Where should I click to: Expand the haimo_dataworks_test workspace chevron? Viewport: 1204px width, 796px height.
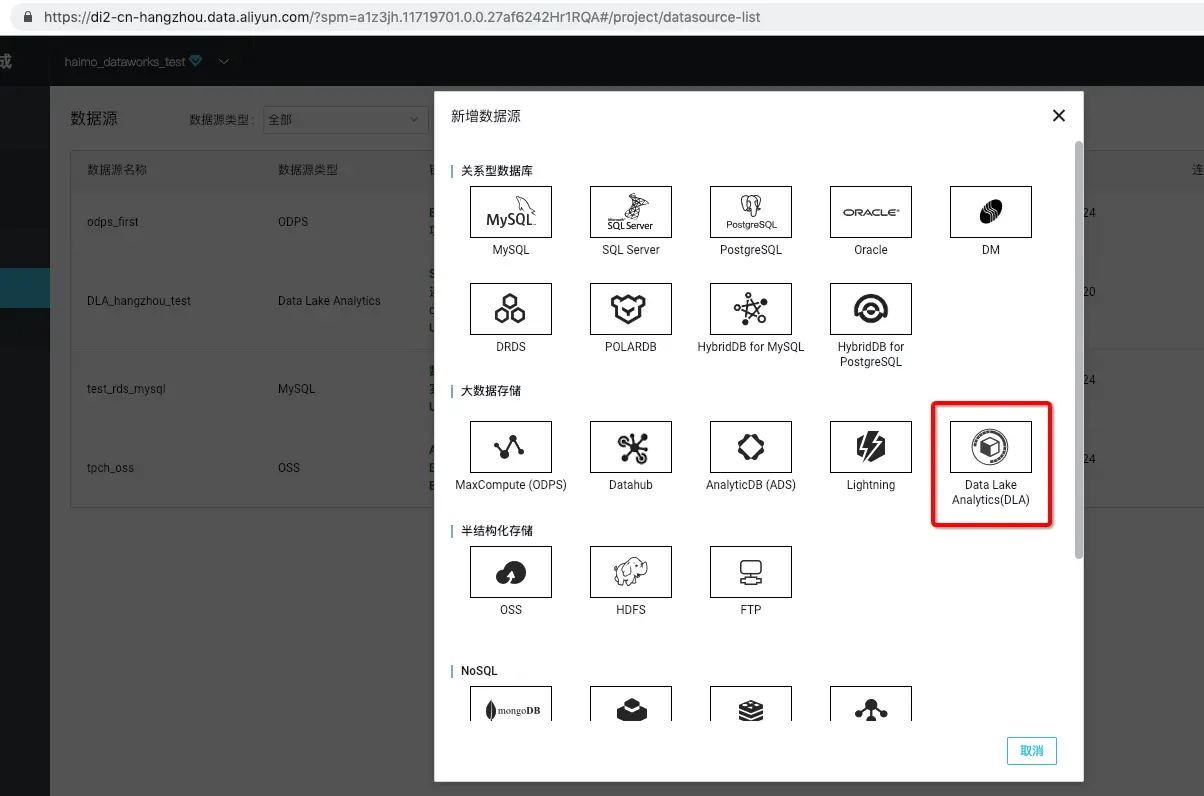(224, 61)
